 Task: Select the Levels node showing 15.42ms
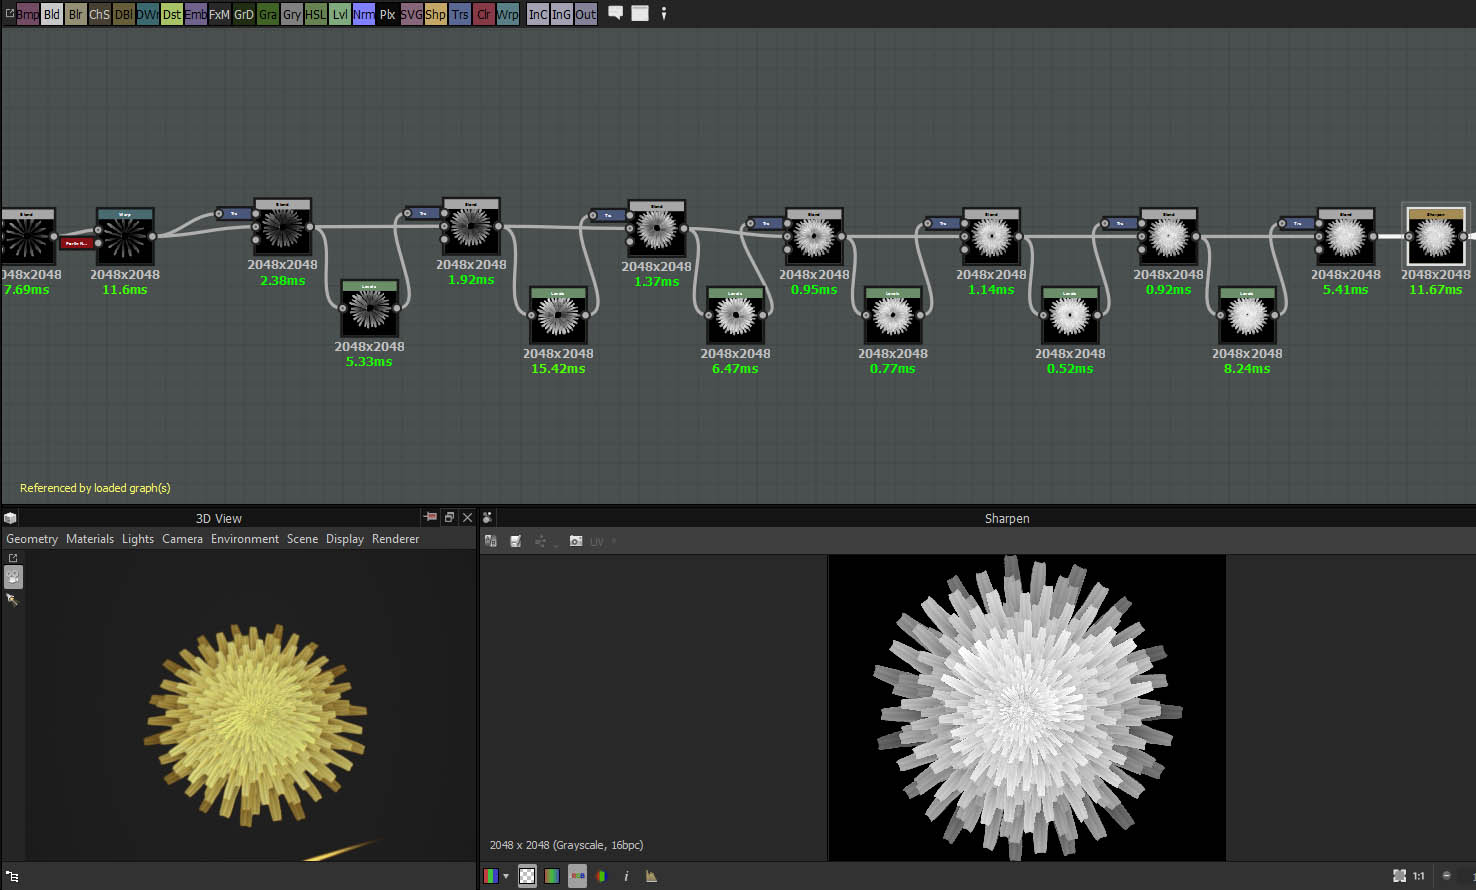tap(558, 316)
